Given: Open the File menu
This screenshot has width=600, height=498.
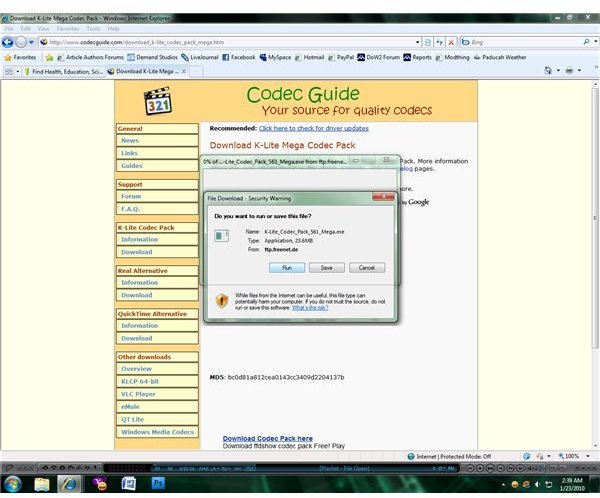Looking at the screenshot, I should tap(9, 29).
